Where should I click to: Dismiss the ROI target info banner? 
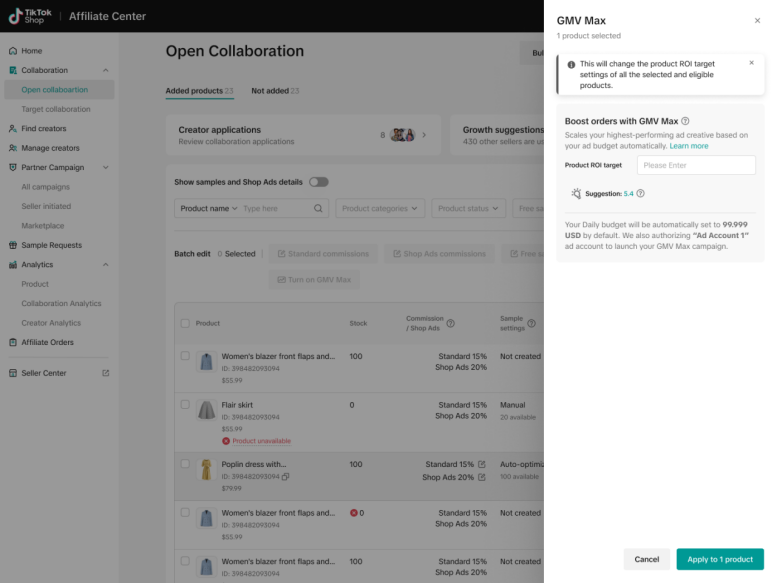752,63
